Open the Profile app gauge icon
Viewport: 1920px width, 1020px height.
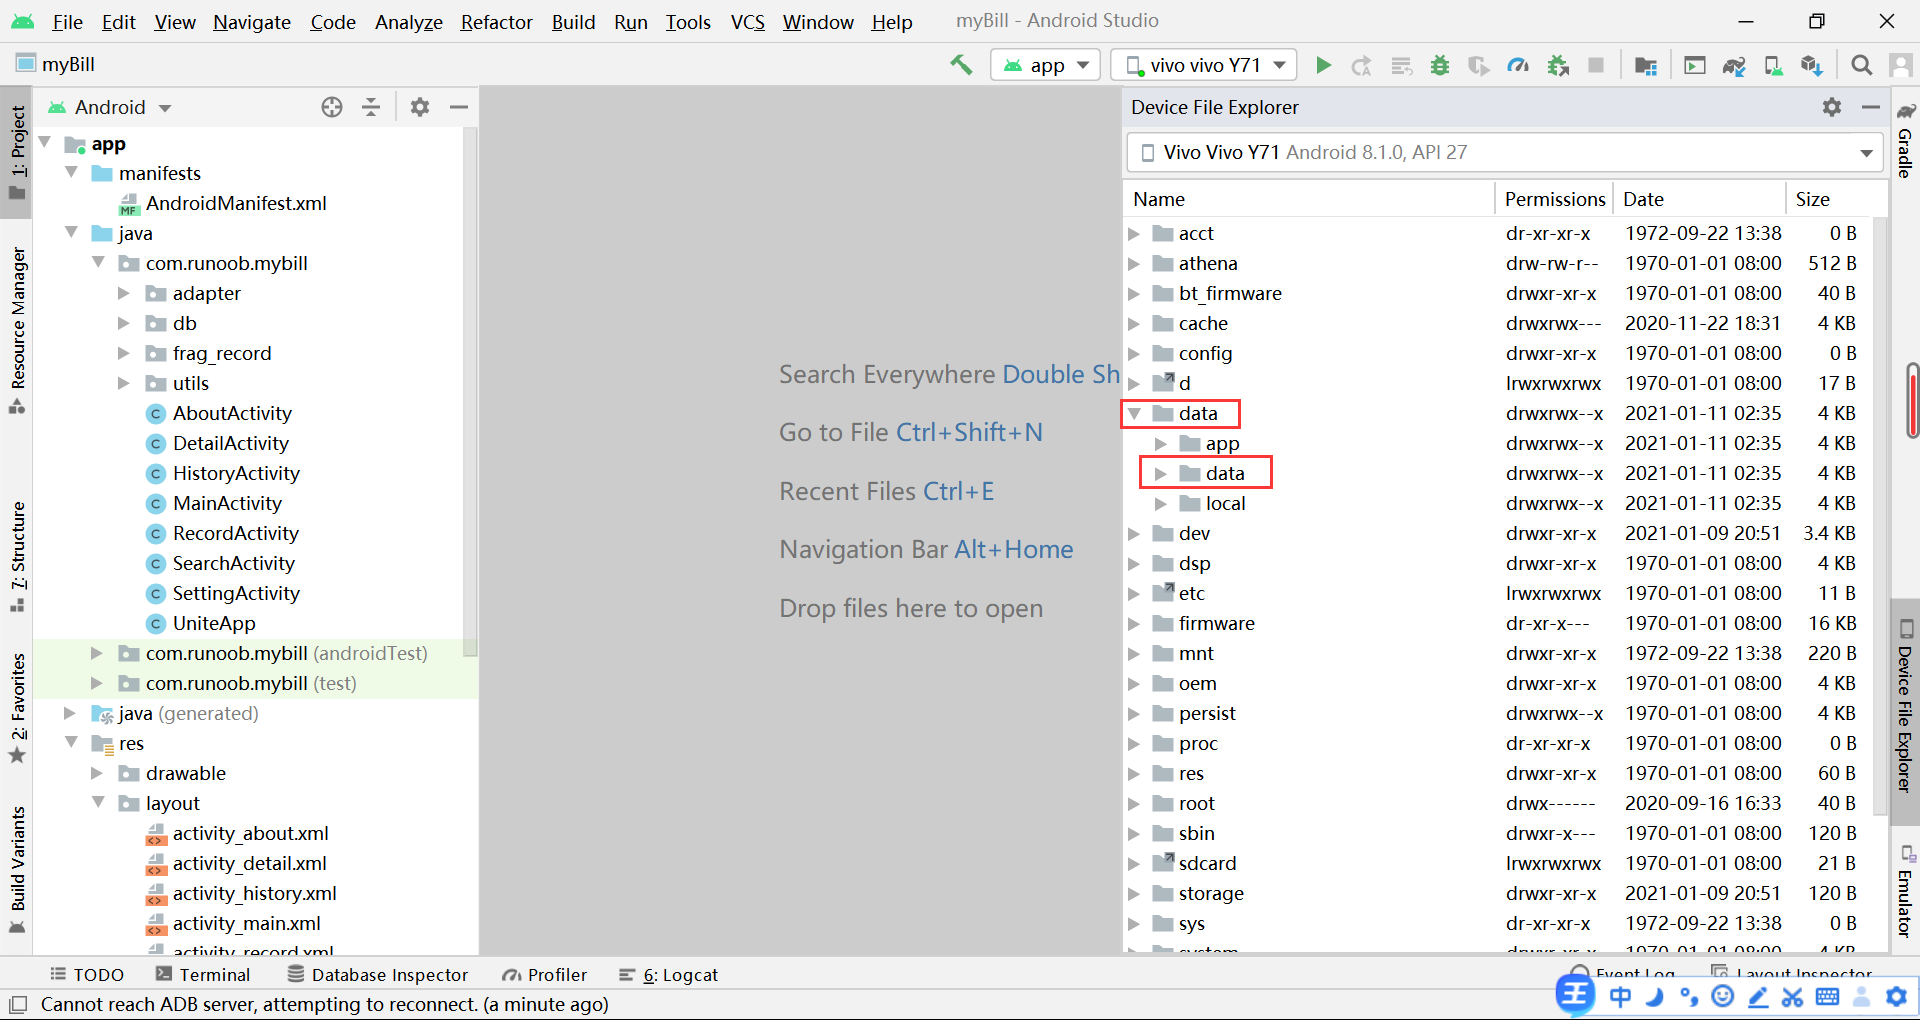coord(1518,65)
